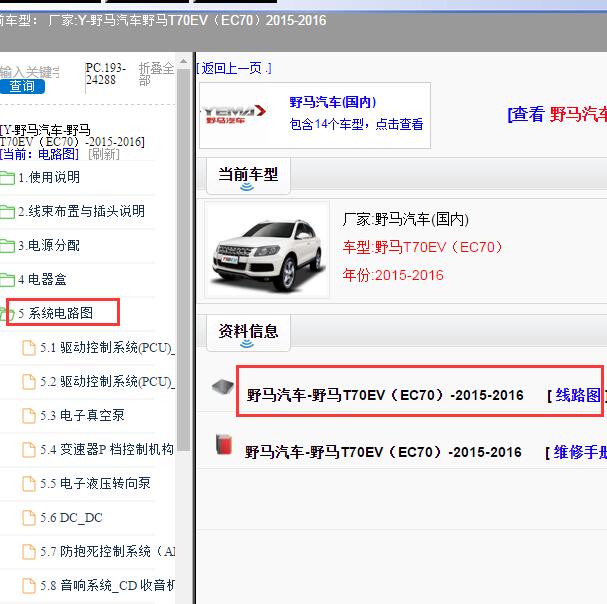Click page icon for 5.2 驱动控制系统(PCU)
Image resolution: width=607 pixels, height=604 pixels.
pyautogui.click(x=29, y=382)
